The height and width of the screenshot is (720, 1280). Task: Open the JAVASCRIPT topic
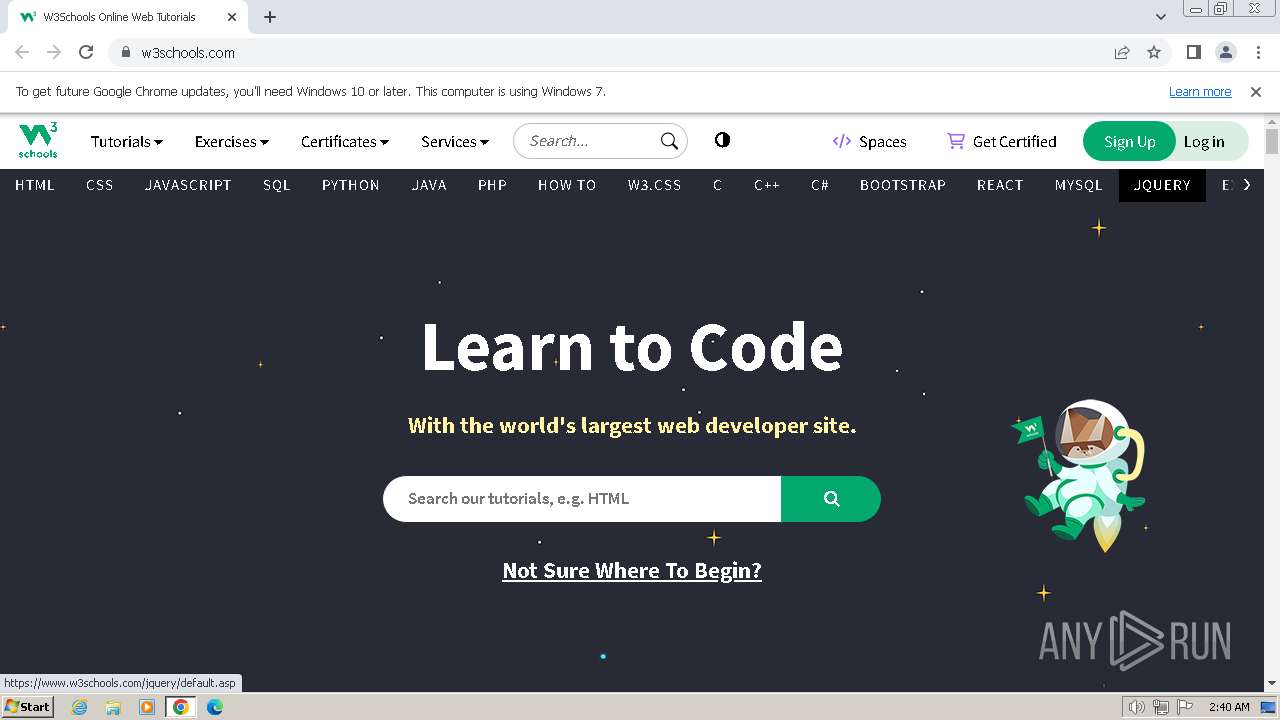tap(188, 185)
